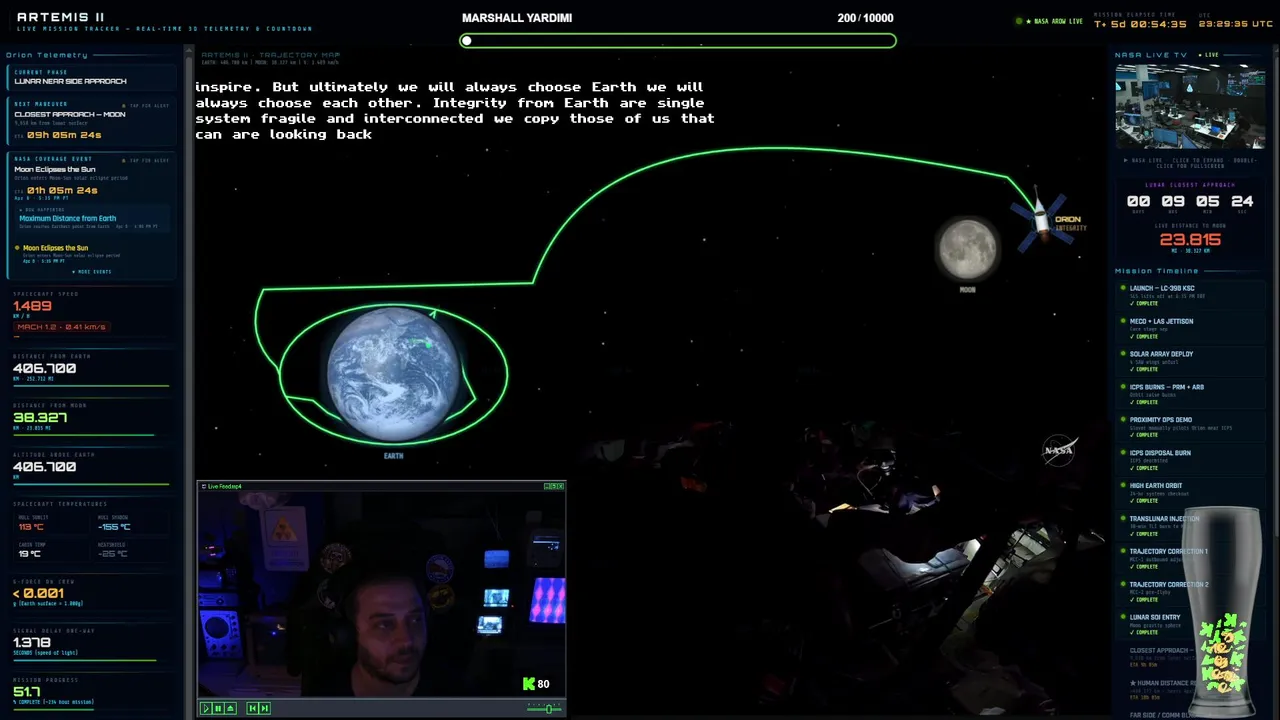Select MECO + LAS Jettison timeline entry
Viewport: 1280px width, 720px height.
[x=1190, y=328]
